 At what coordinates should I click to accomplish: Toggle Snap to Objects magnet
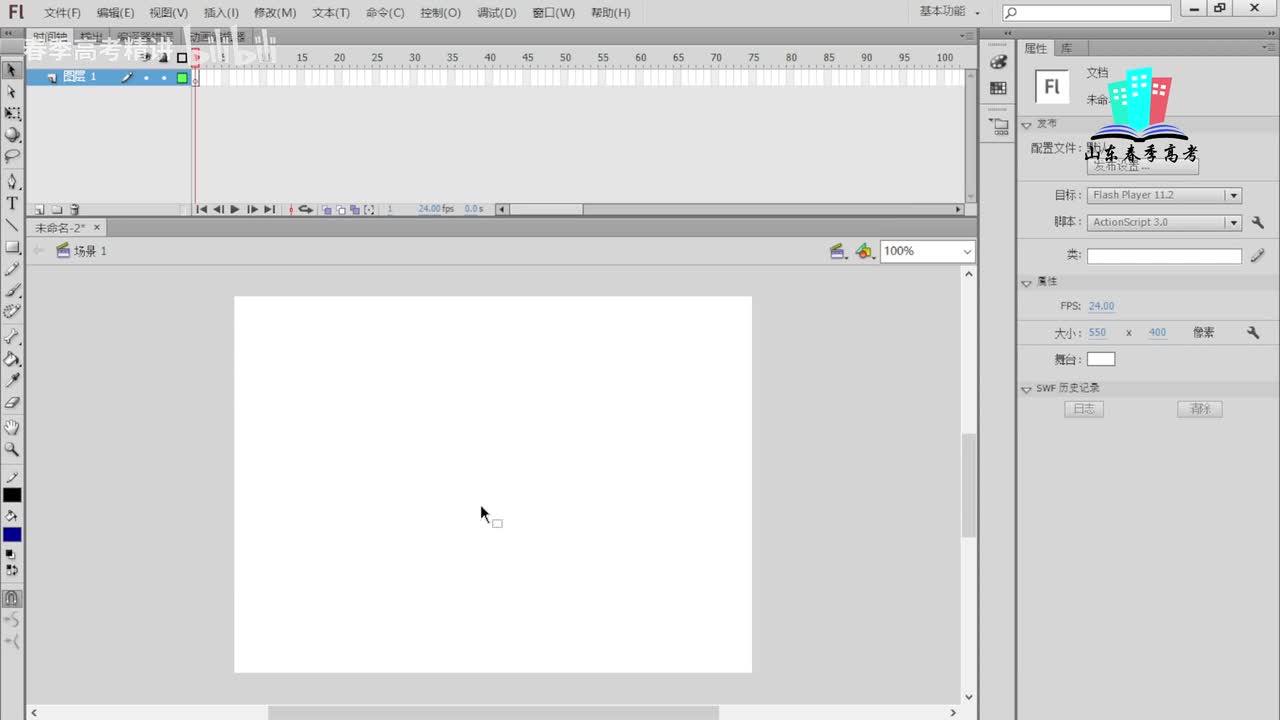pyautogui.click(x=12, y=599)
